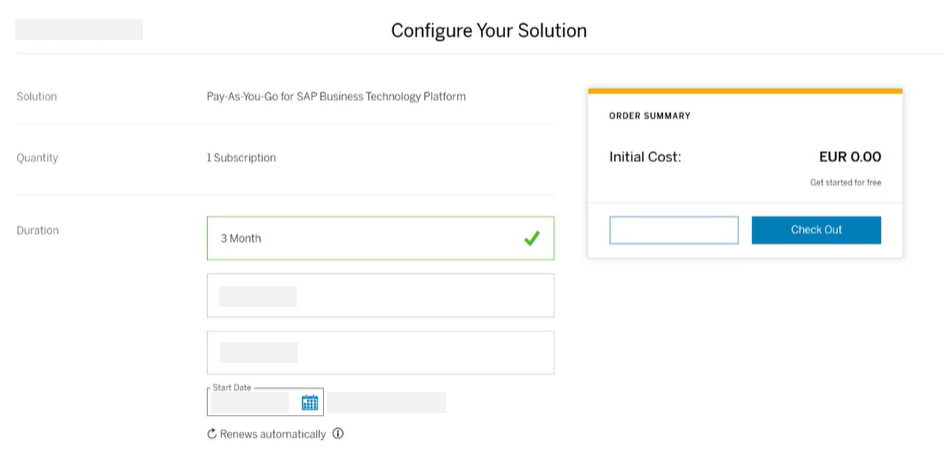
Task: Click the Duration row label
Action: (38, 230)
